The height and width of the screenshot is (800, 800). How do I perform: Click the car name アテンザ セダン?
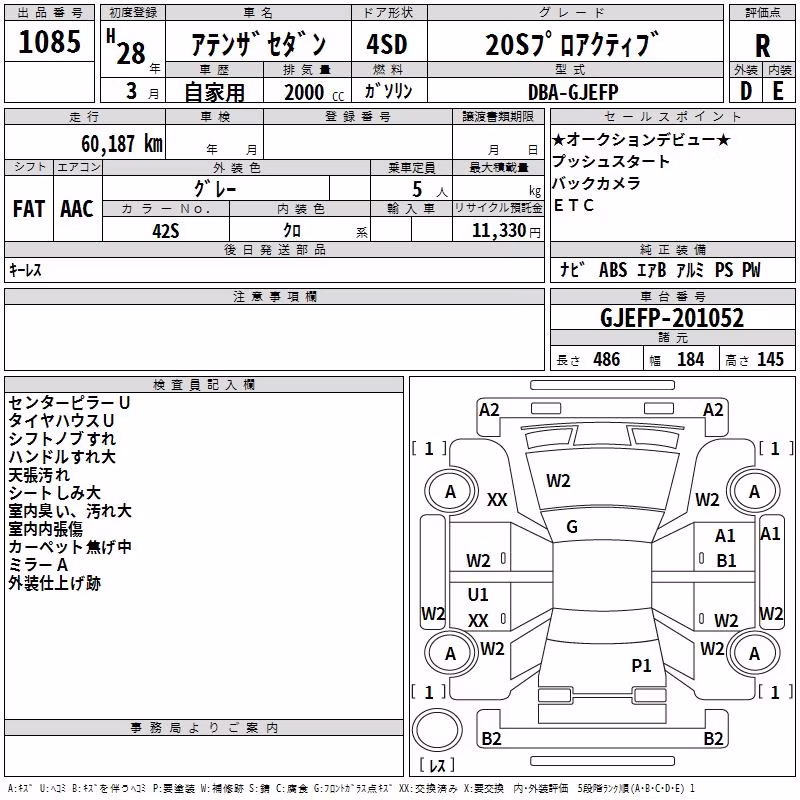(x=258, y=44)
